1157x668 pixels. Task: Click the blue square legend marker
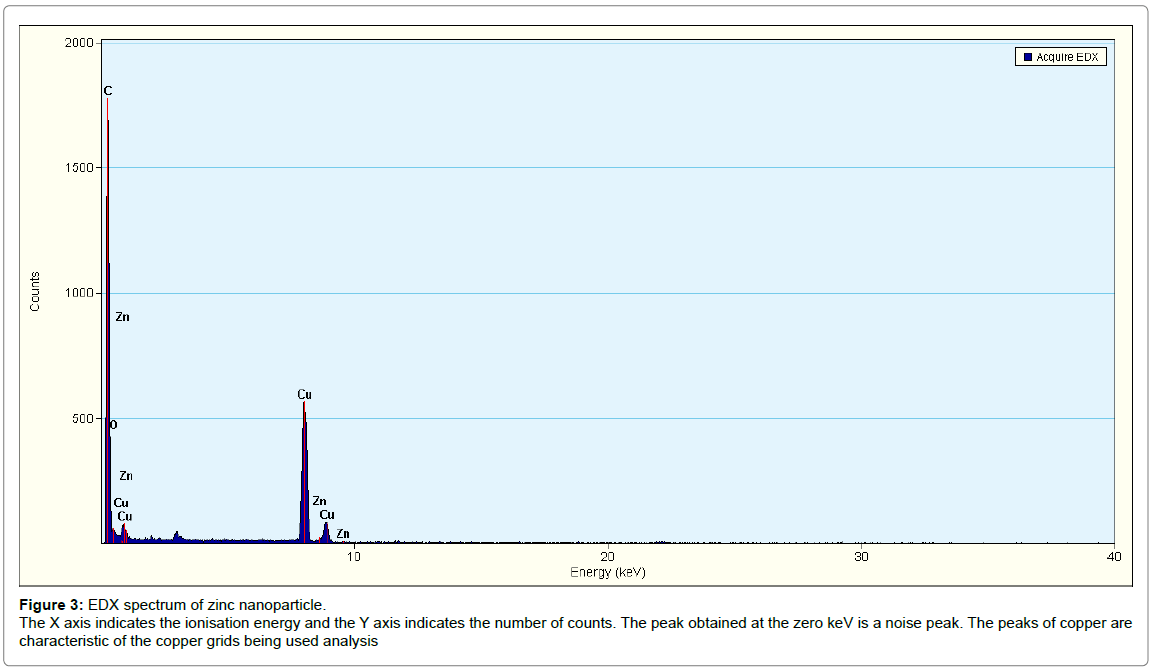point(1027,57)
